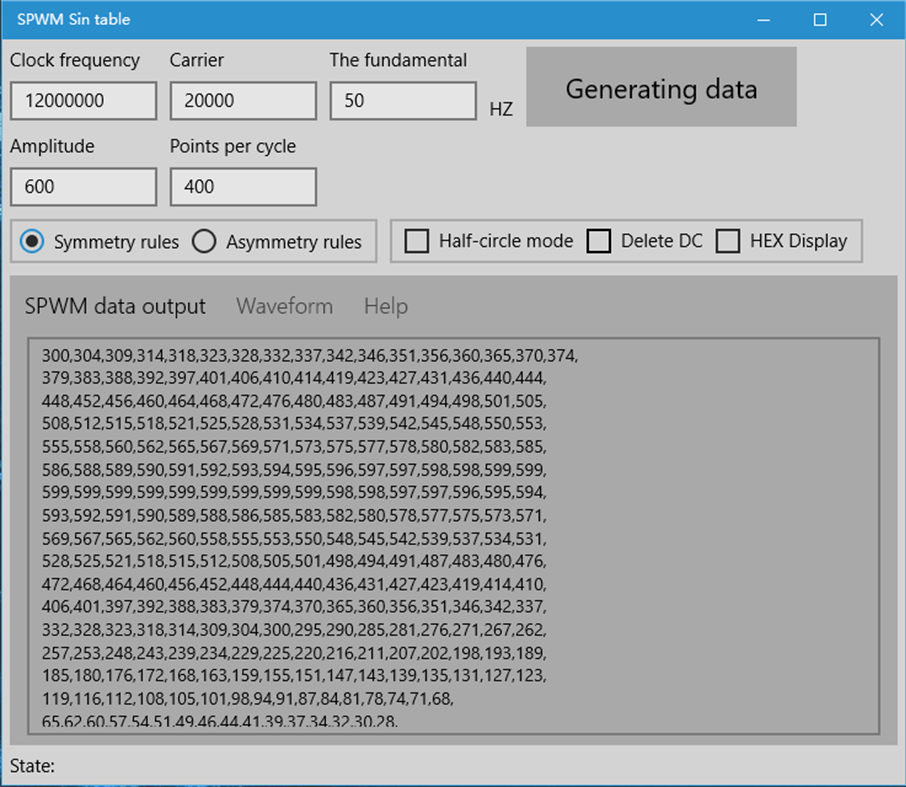Screen dimensions: 906x787
Task: Click inside the SPWM data output text box
Action: pos(454,536)
